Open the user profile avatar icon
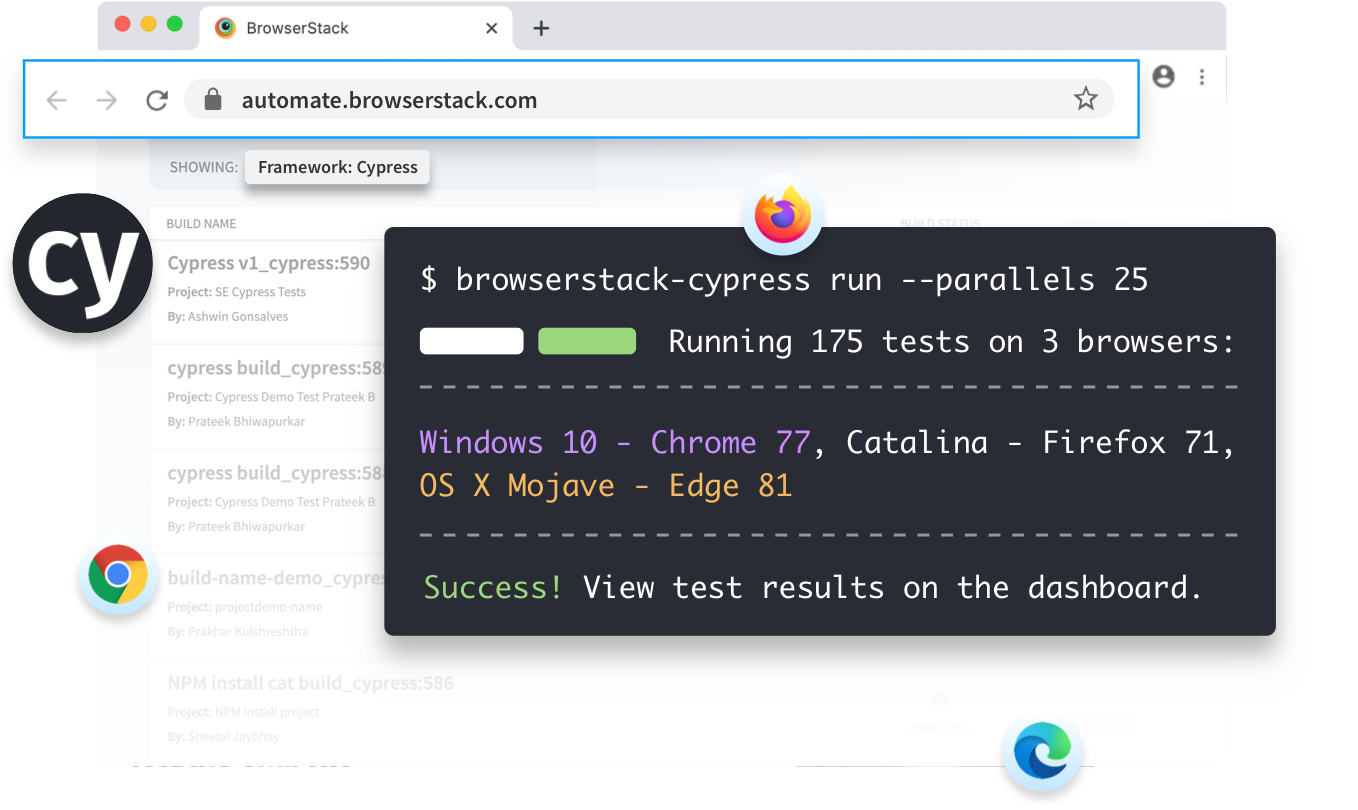 (x=1163, y=77)
